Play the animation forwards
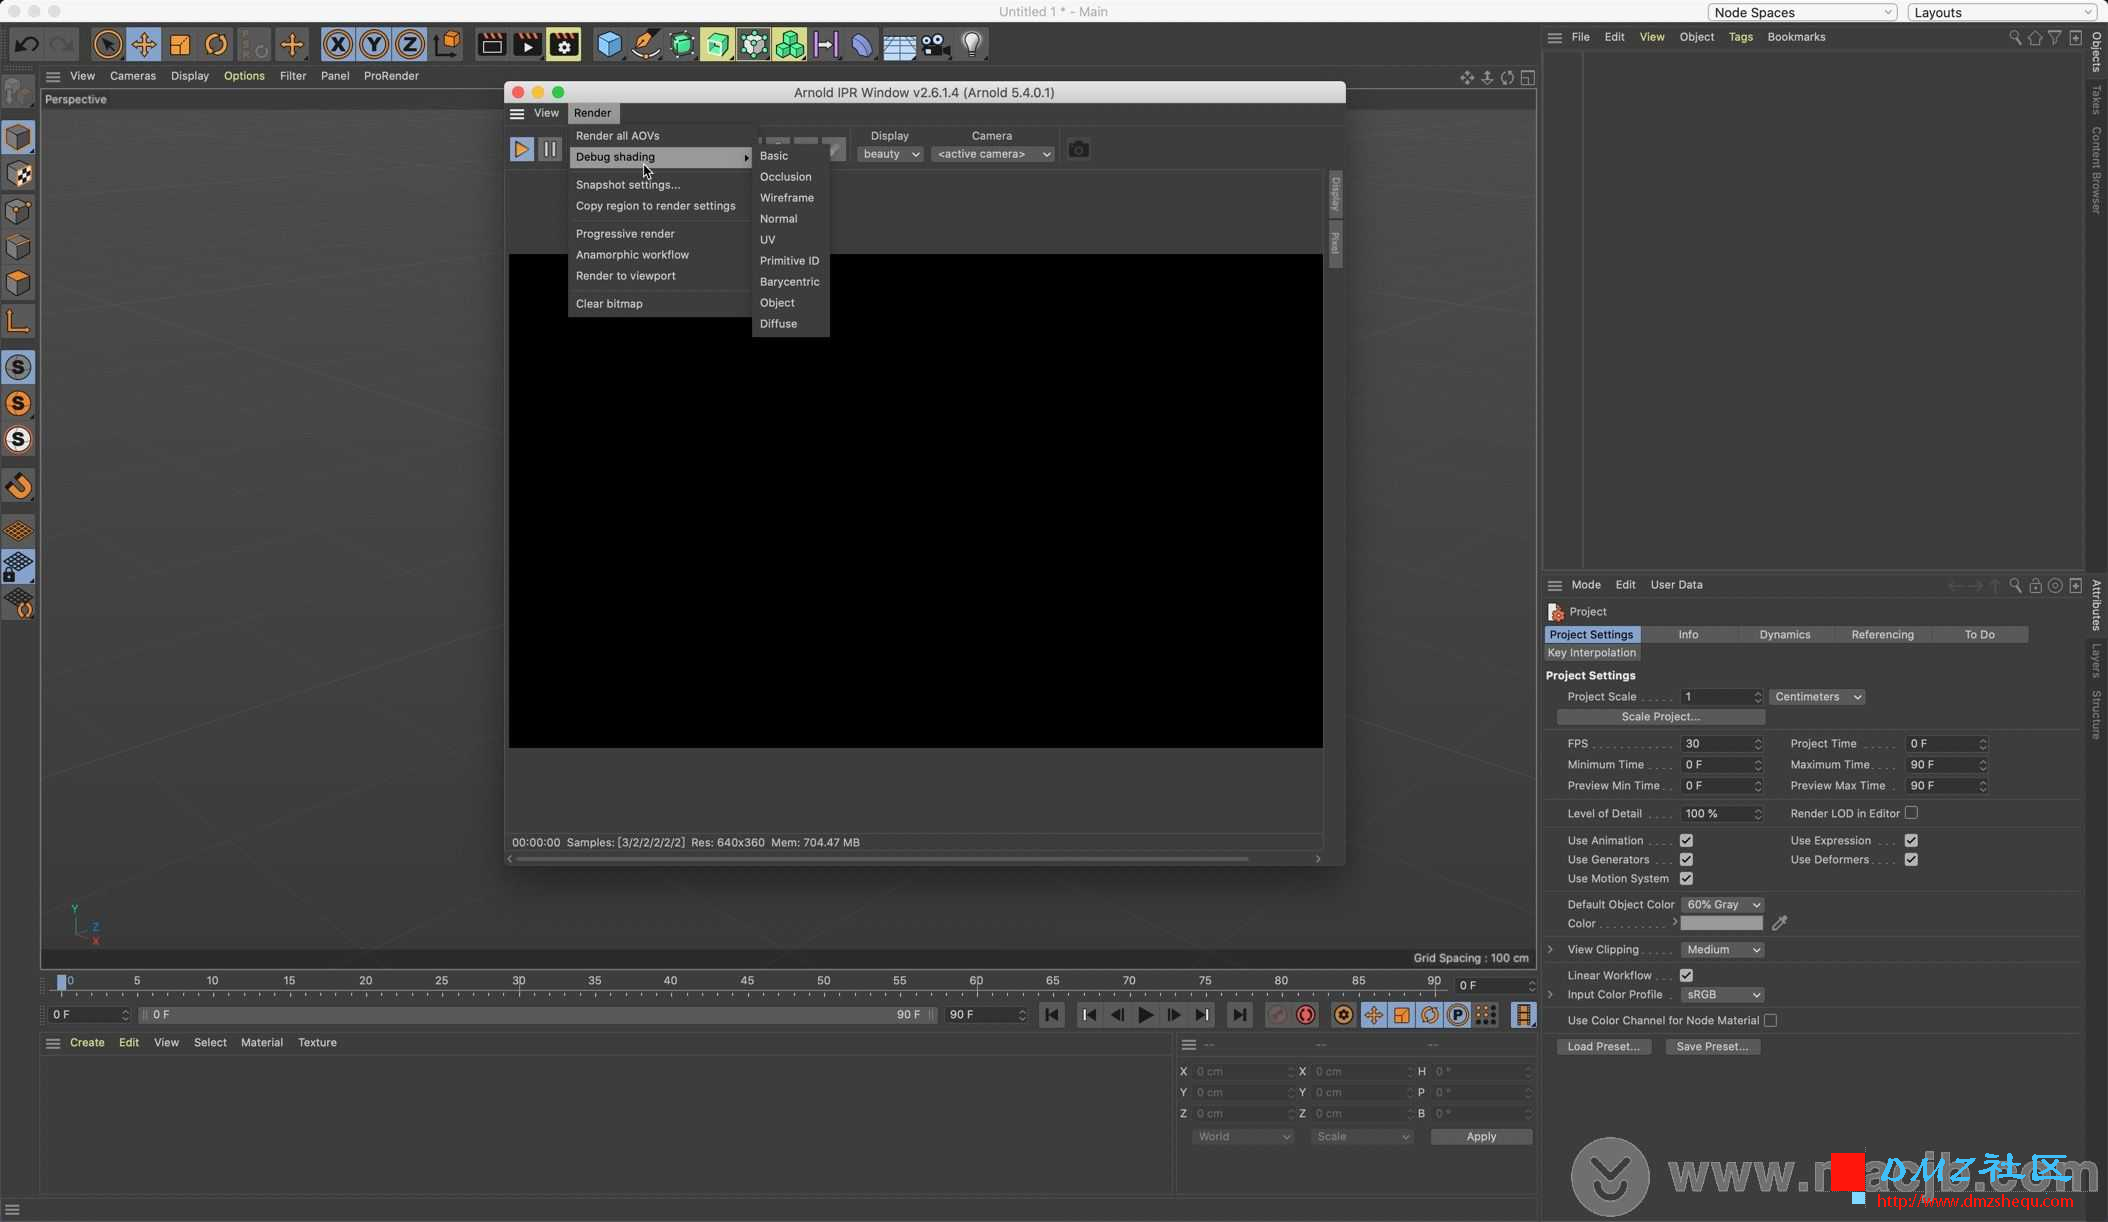 pos(1146,1015)
